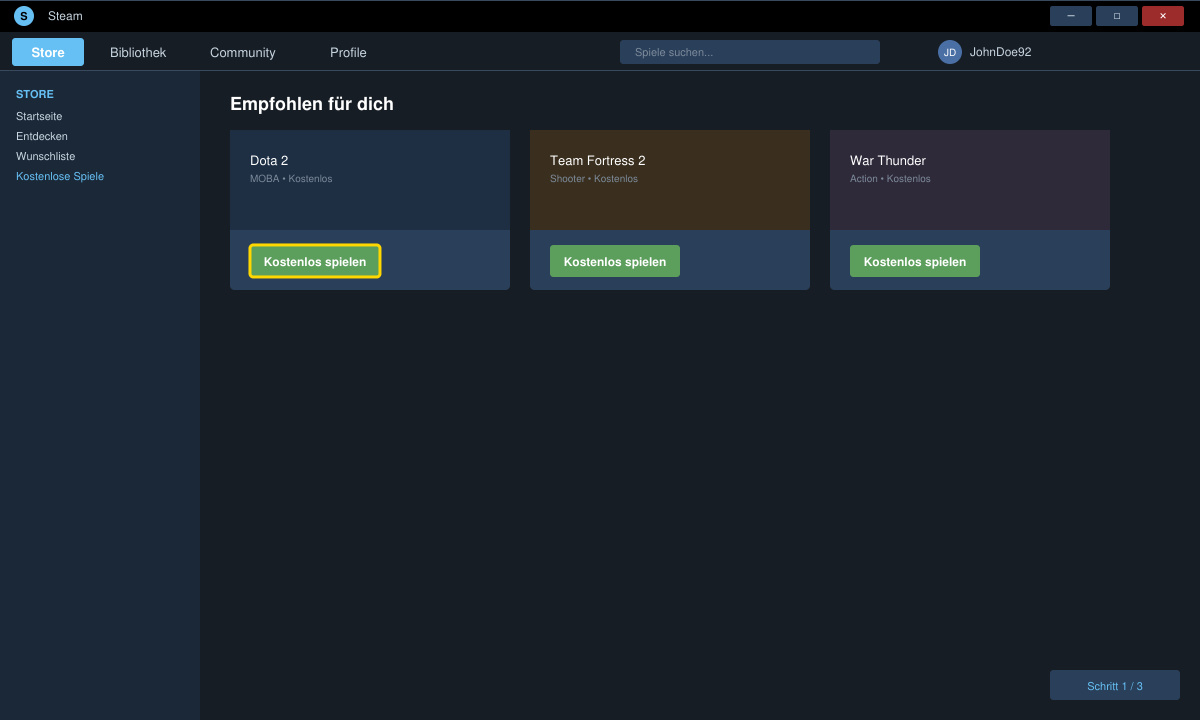Click Kostenlos spielen for War Thunder
Viewport: 1200px width, 720px height.
pyautogui.click(x=915, y=261)
